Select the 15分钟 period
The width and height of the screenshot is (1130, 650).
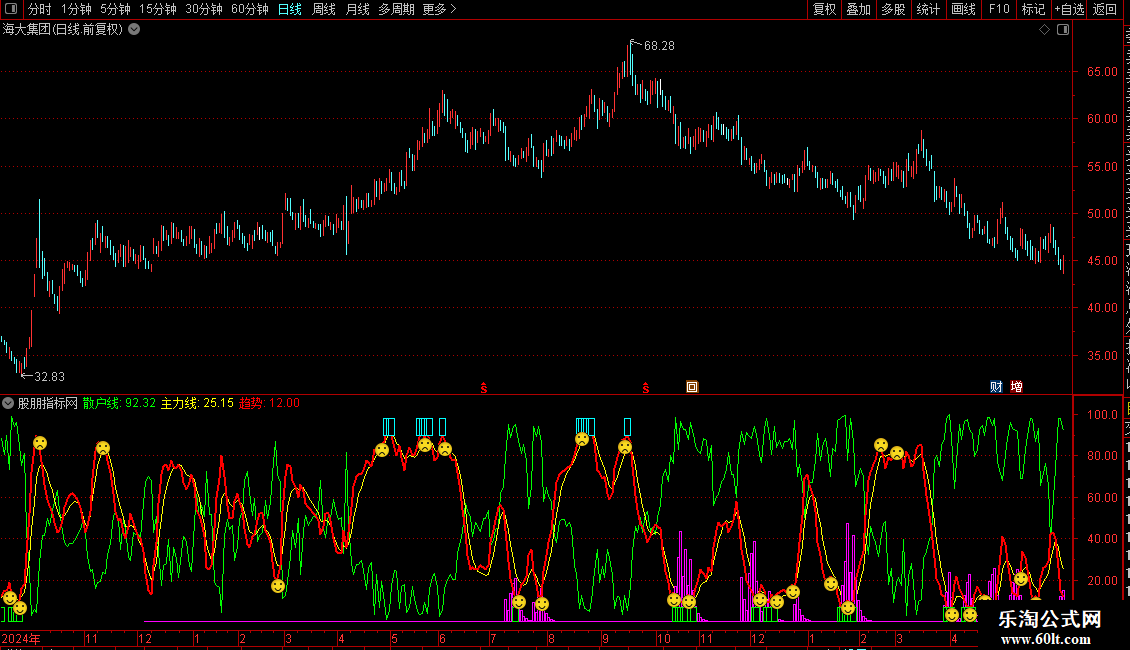pos(158,9)
